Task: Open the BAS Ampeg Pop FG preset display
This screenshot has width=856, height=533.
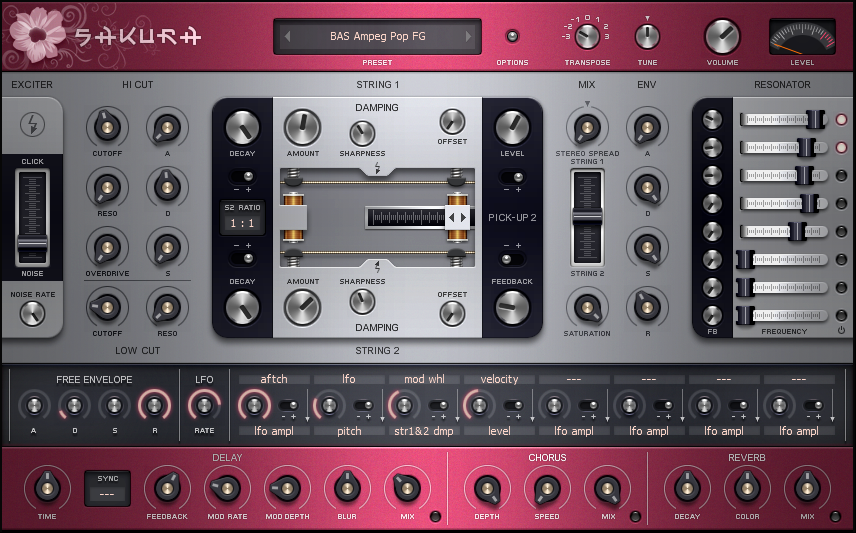Action: (x=377, y=36)
